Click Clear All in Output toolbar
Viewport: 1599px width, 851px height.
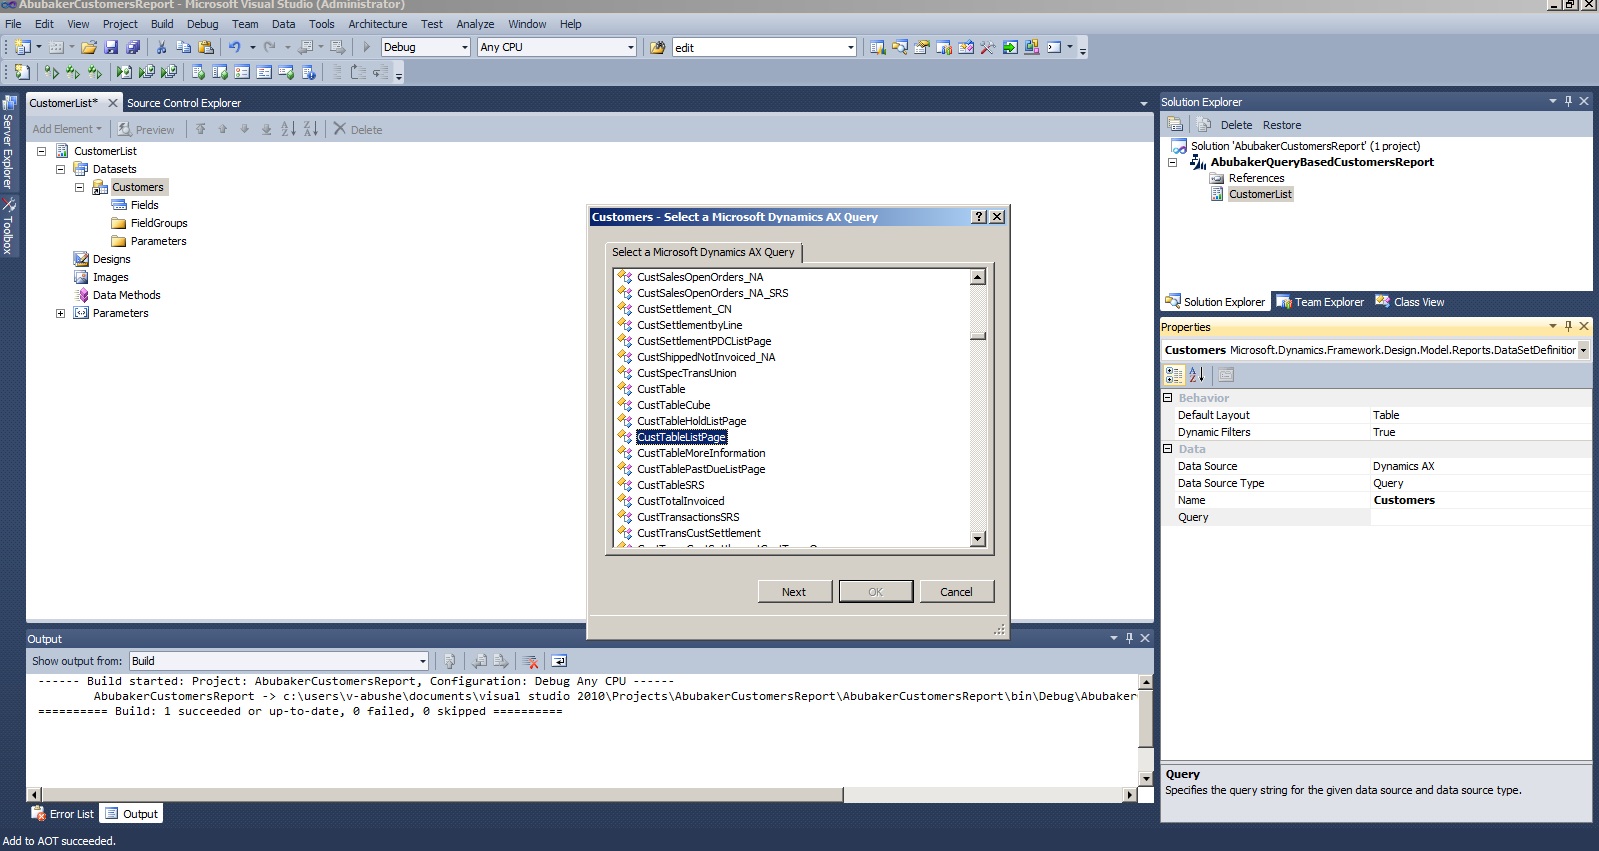[x=531, y=661]
